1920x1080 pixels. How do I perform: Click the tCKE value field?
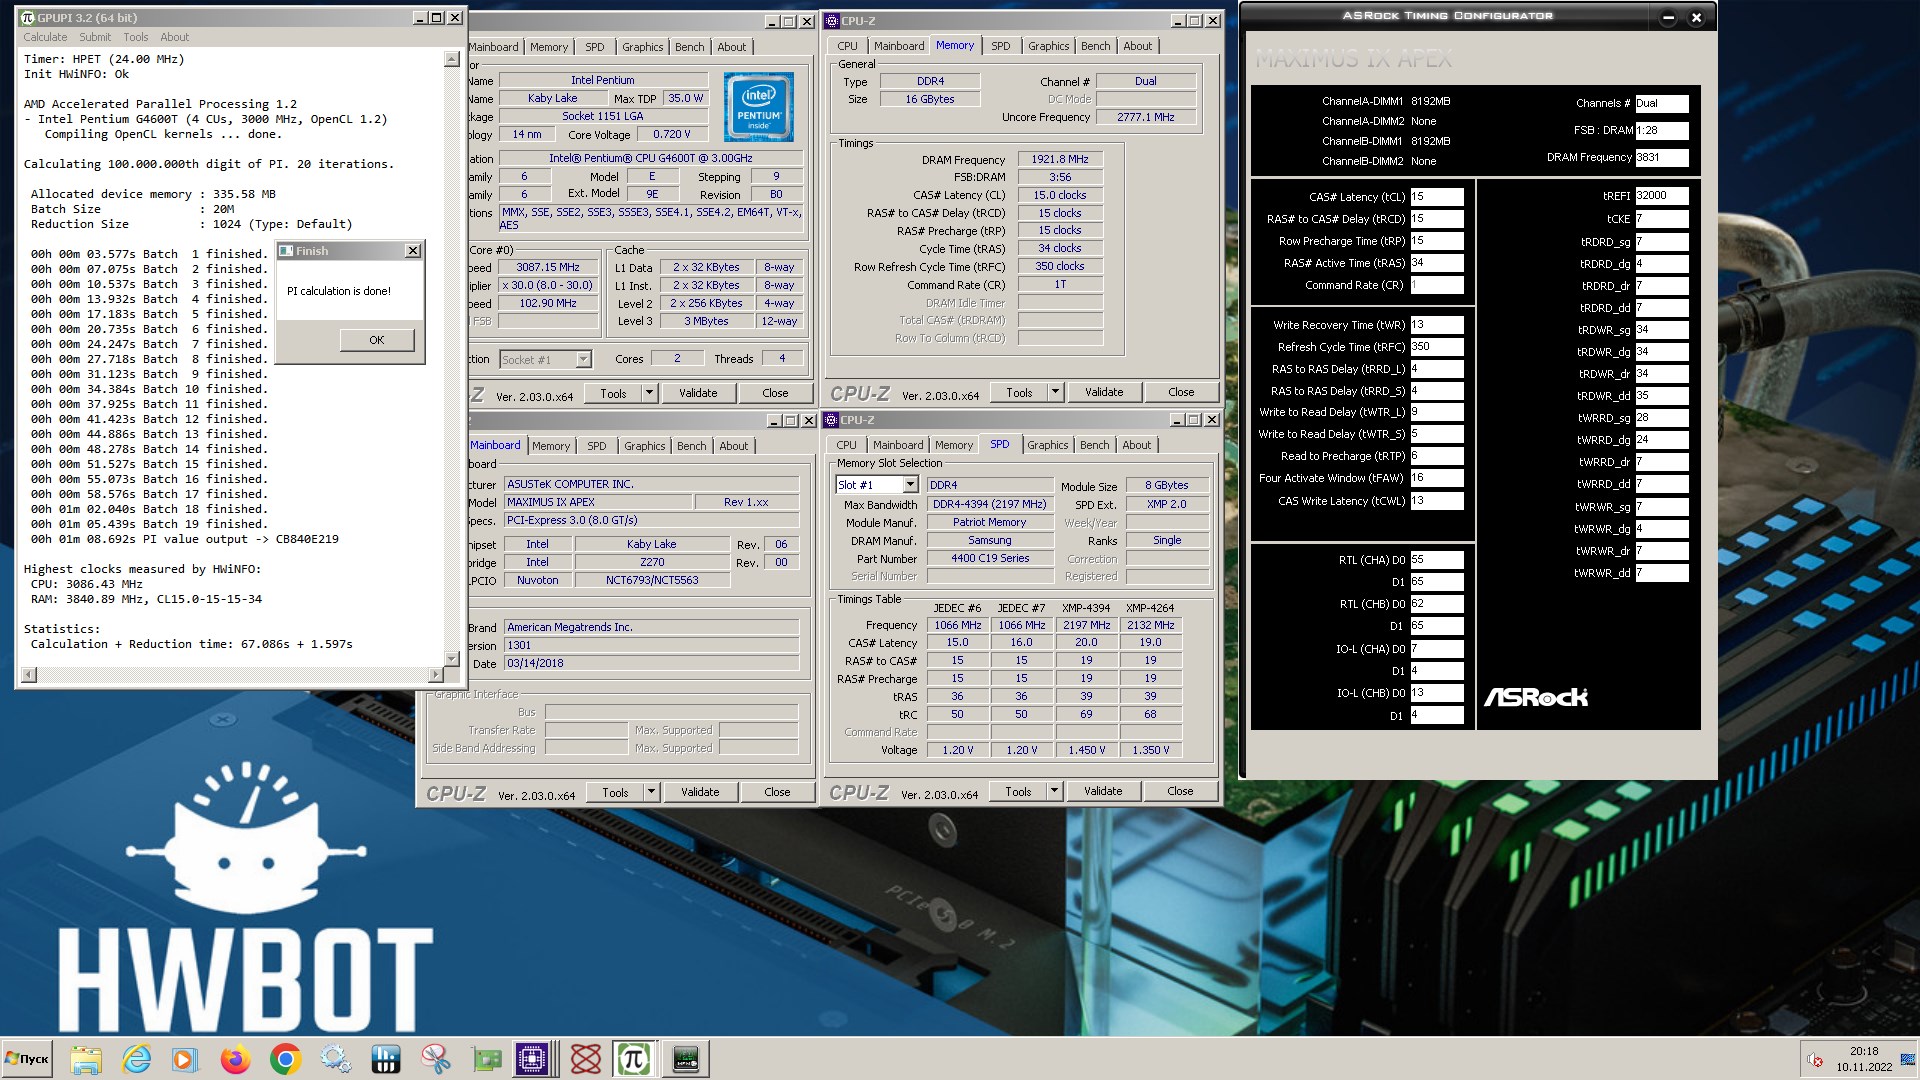tap(1662, 218)
